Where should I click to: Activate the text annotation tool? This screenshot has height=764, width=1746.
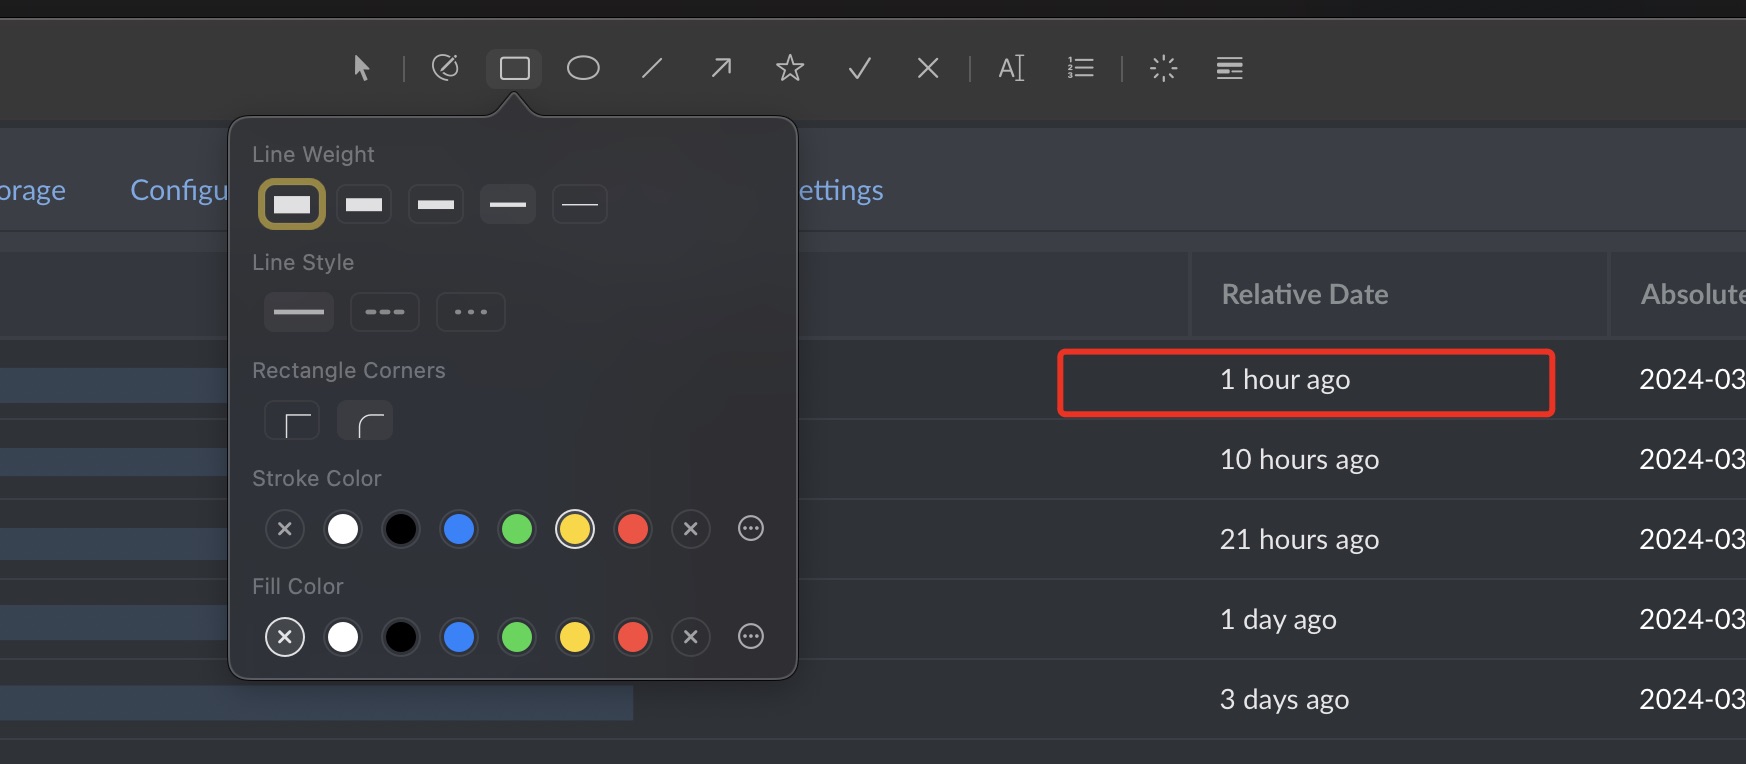1011,68
